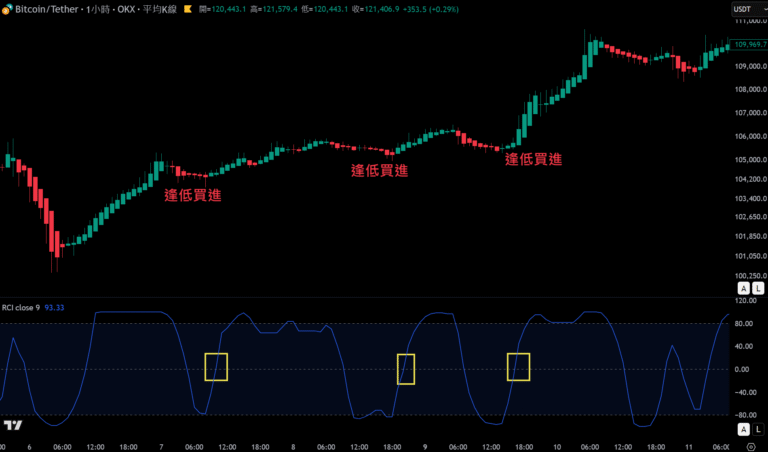Click the rightmost 逢低買進 text annotation
Screen dimensions: 768x452
[x=533, y=158]
